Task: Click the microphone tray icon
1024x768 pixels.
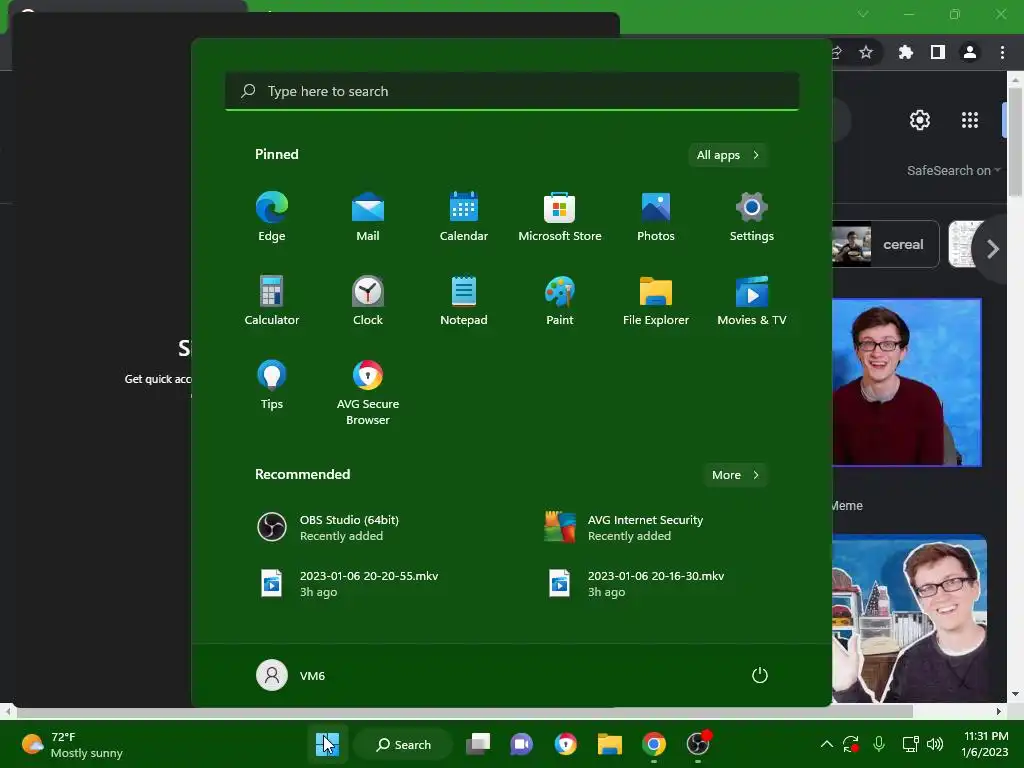Action: [879, 744]
